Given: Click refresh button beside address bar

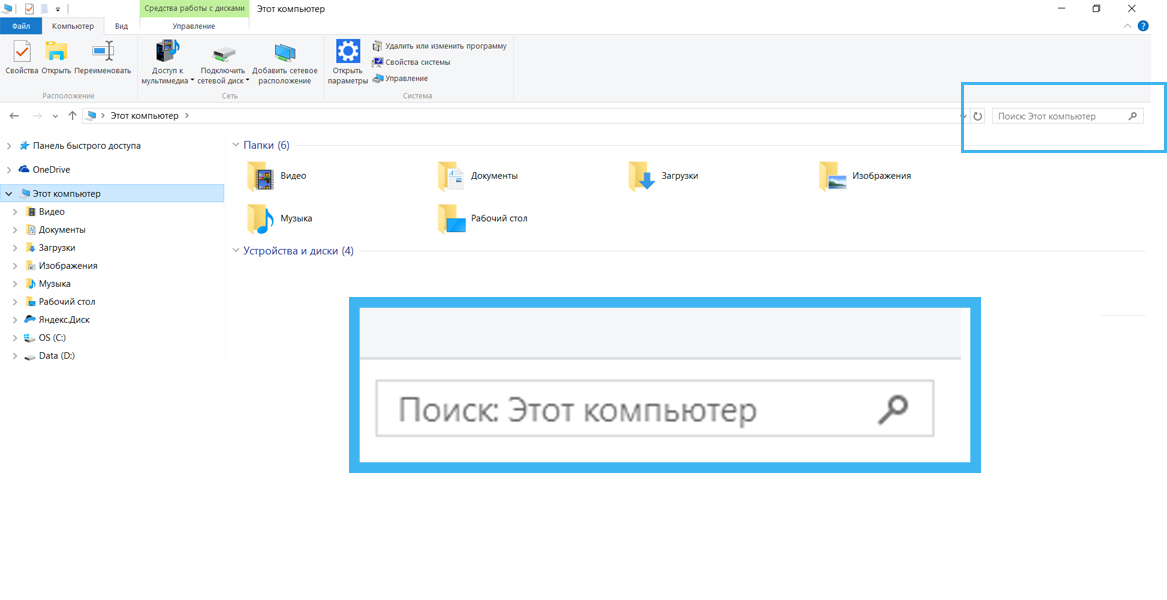Looking at the screenshot, I should 978,116.
